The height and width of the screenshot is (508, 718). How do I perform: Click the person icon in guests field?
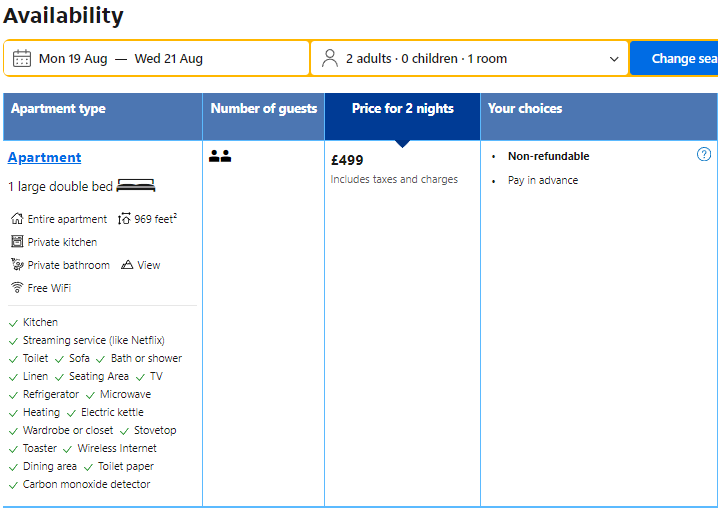[330, 59]
